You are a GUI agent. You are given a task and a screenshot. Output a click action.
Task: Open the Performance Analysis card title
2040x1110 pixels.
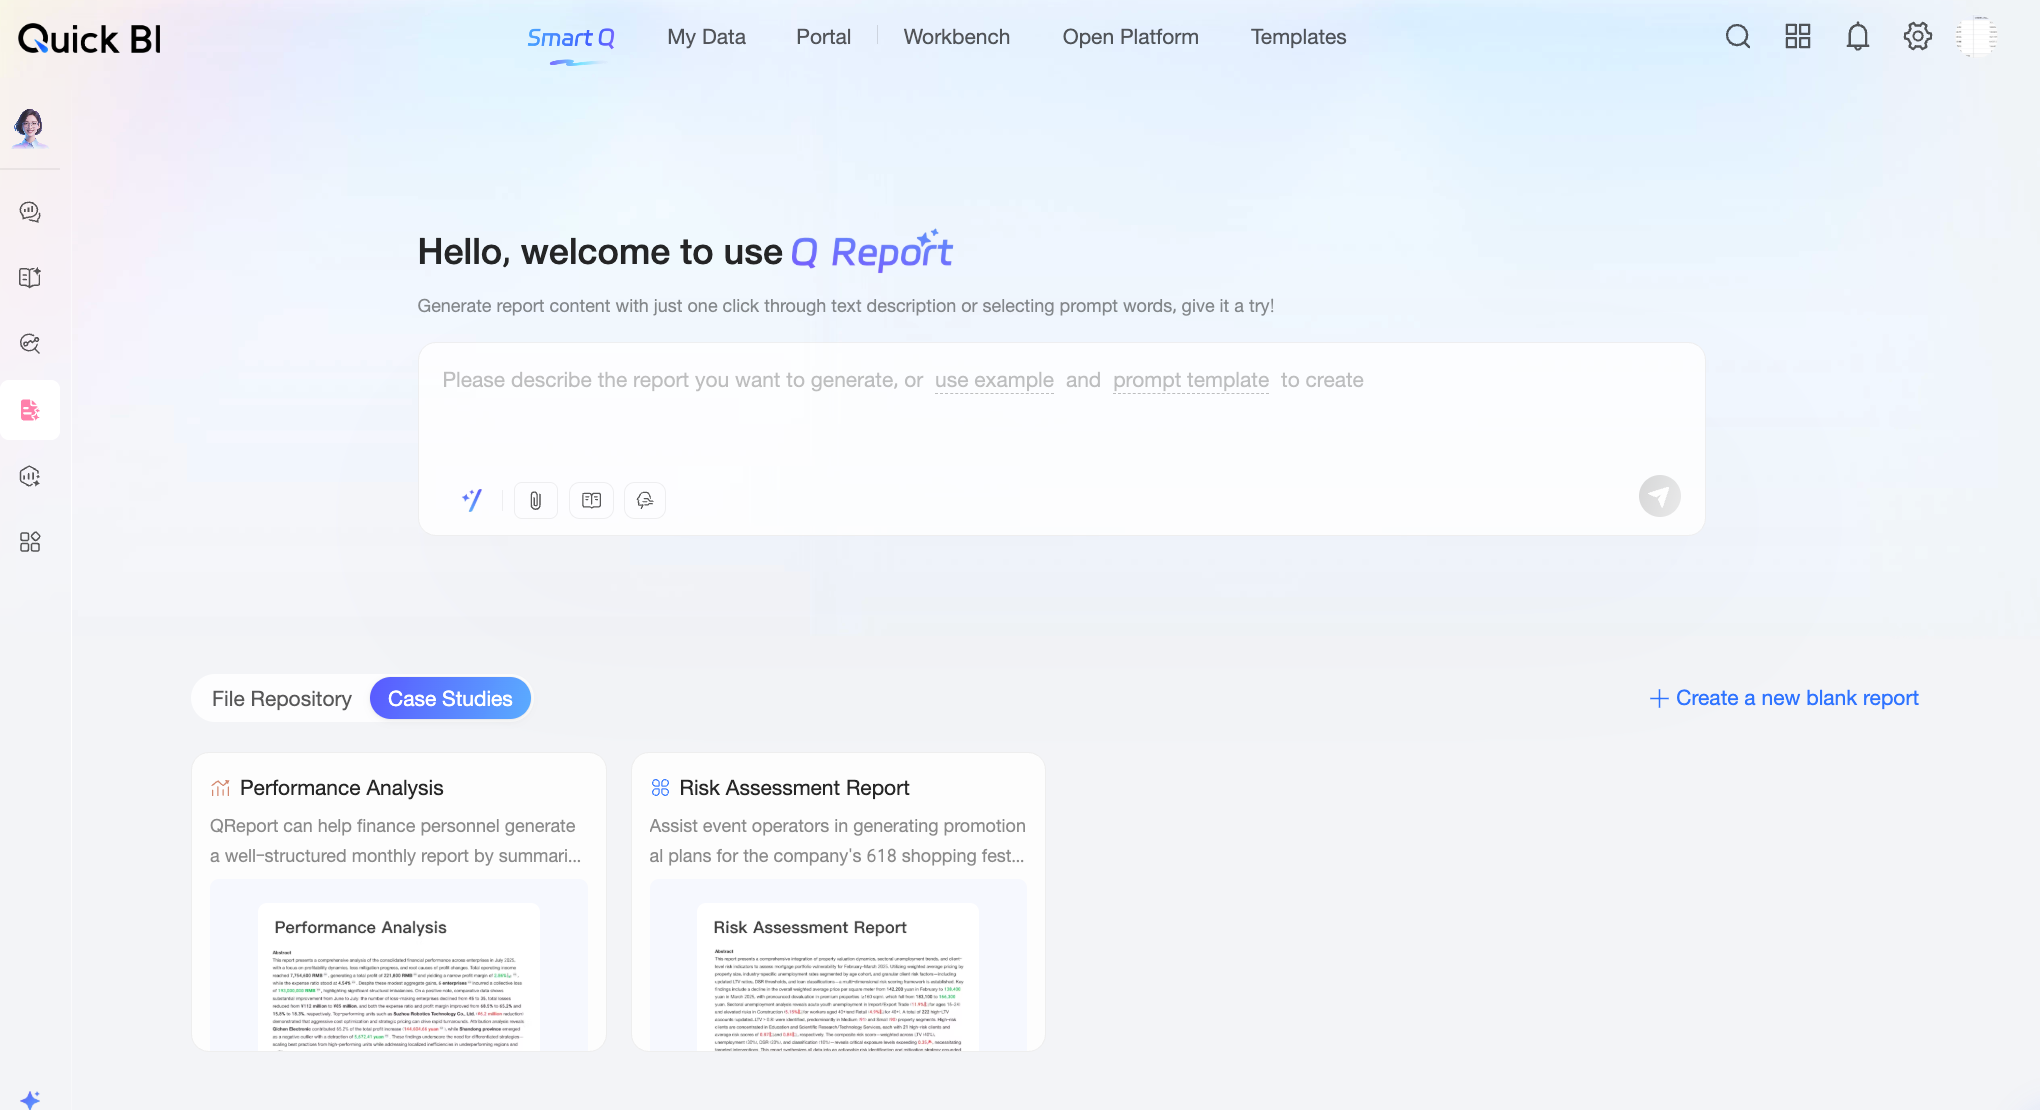(341, 788)
